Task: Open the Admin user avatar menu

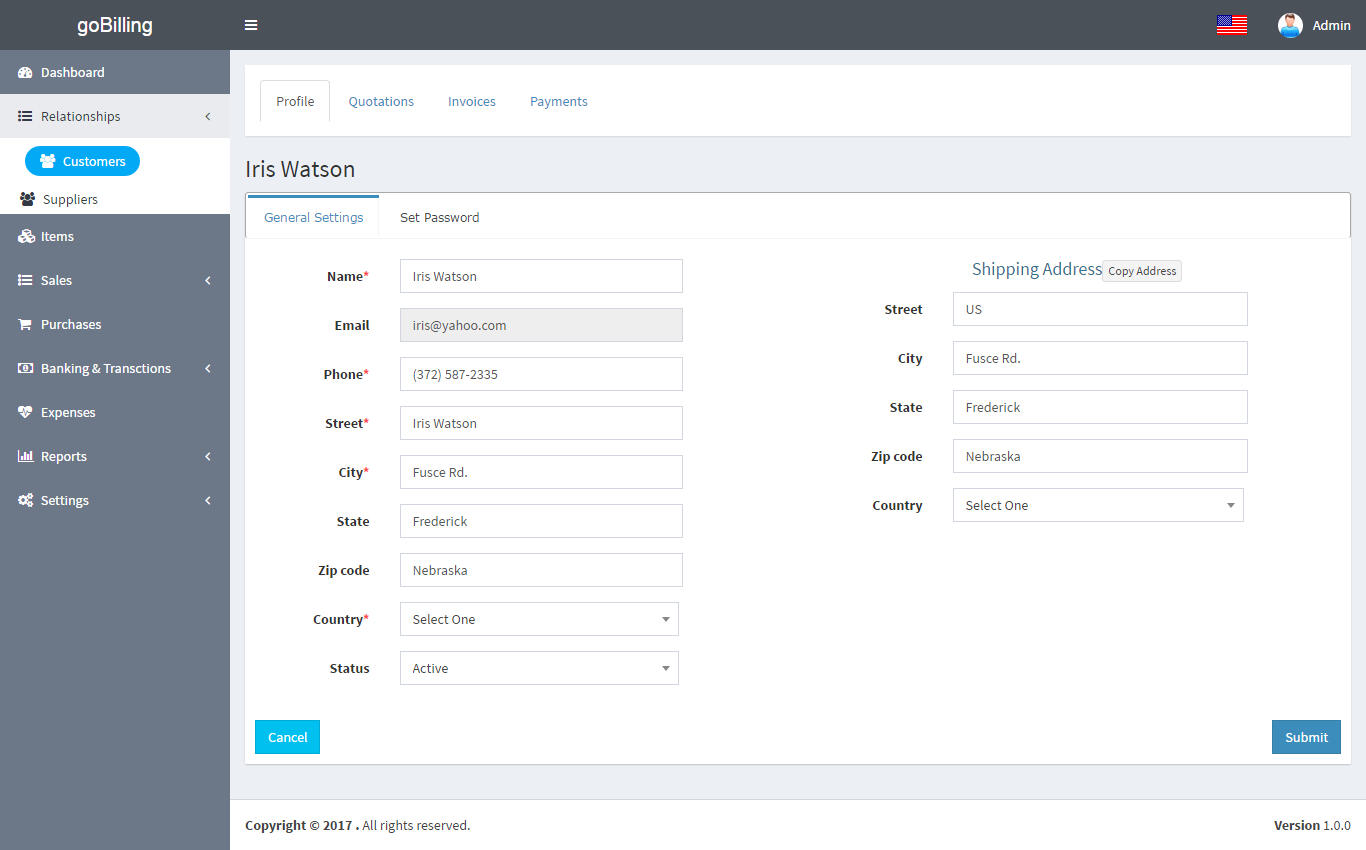Action: pos(1289,24)
